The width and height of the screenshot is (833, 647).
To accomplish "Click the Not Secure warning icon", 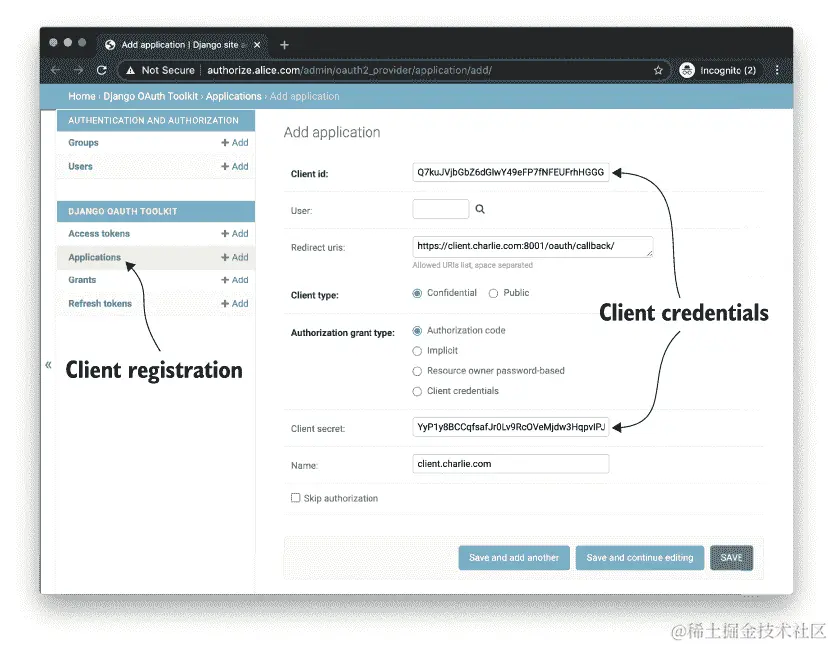I will point(131,70).
